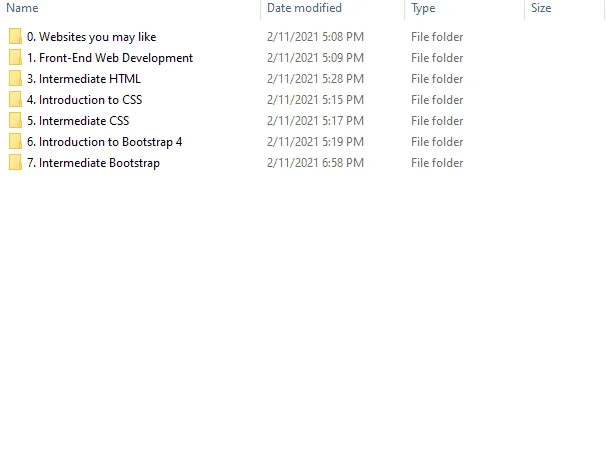Click 'File folder' type of Intermediate CSS row

437,121
